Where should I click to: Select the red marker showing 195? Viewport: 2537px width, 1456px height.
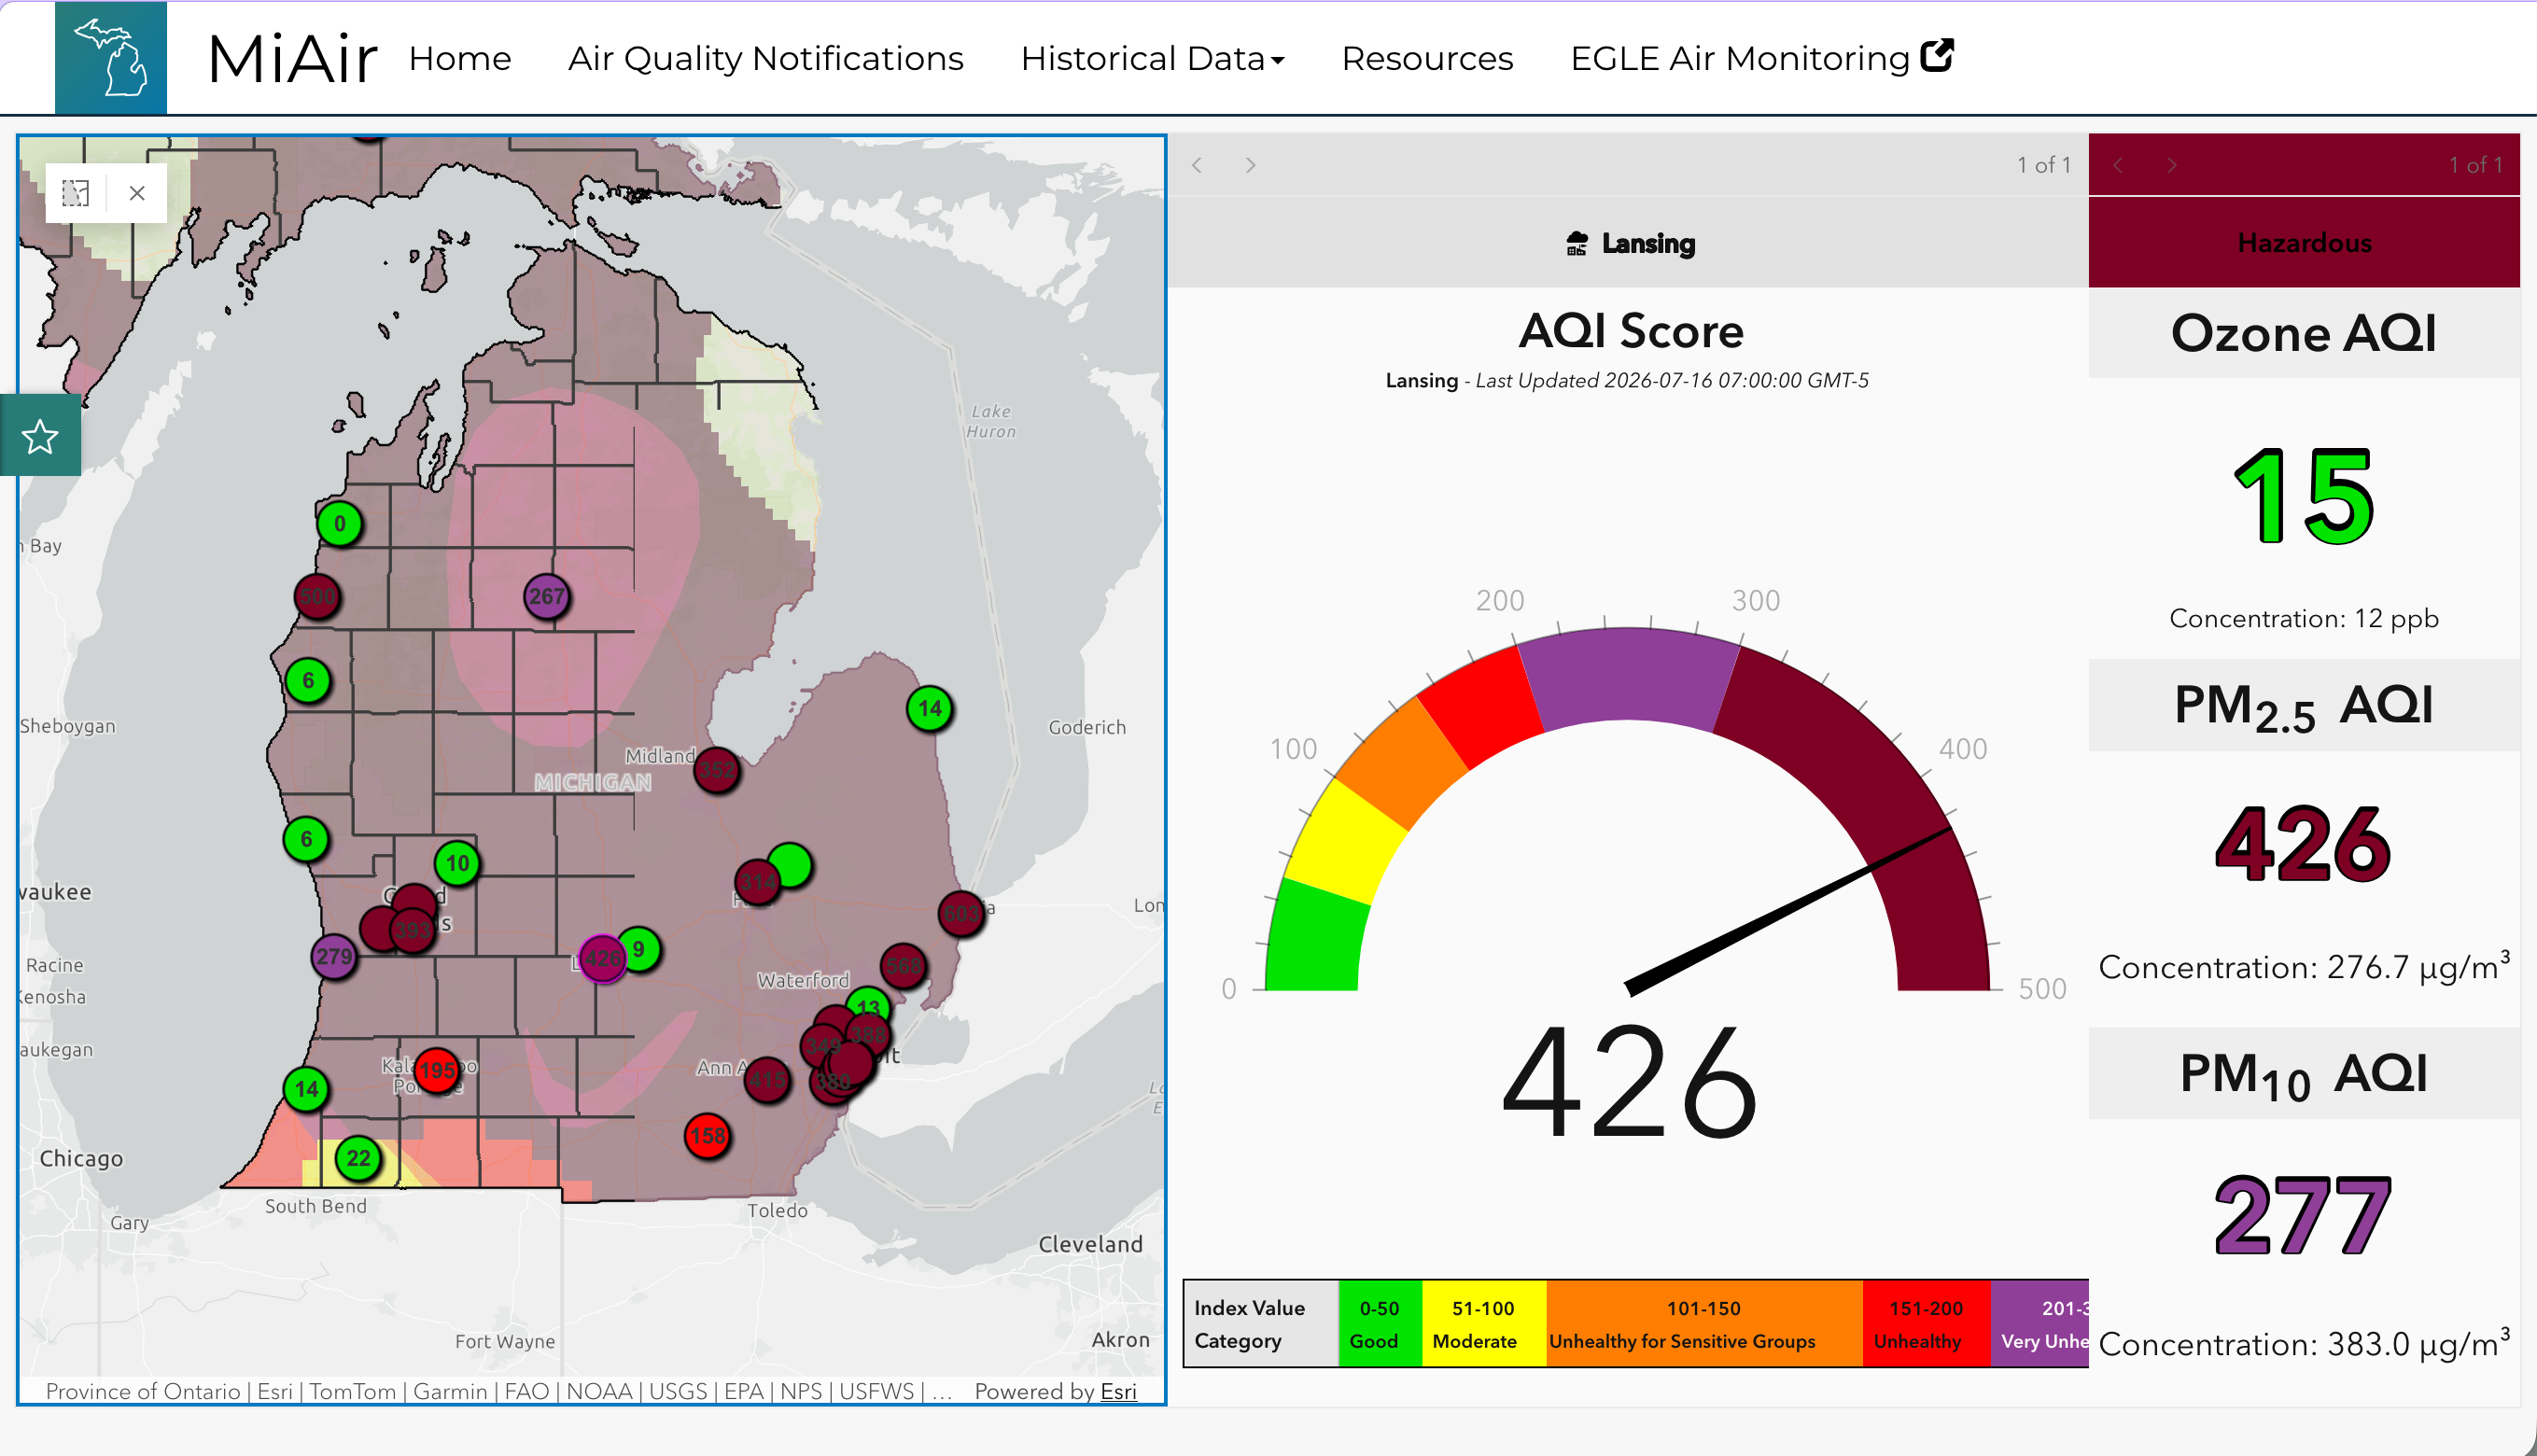(x=437, y=1070)
